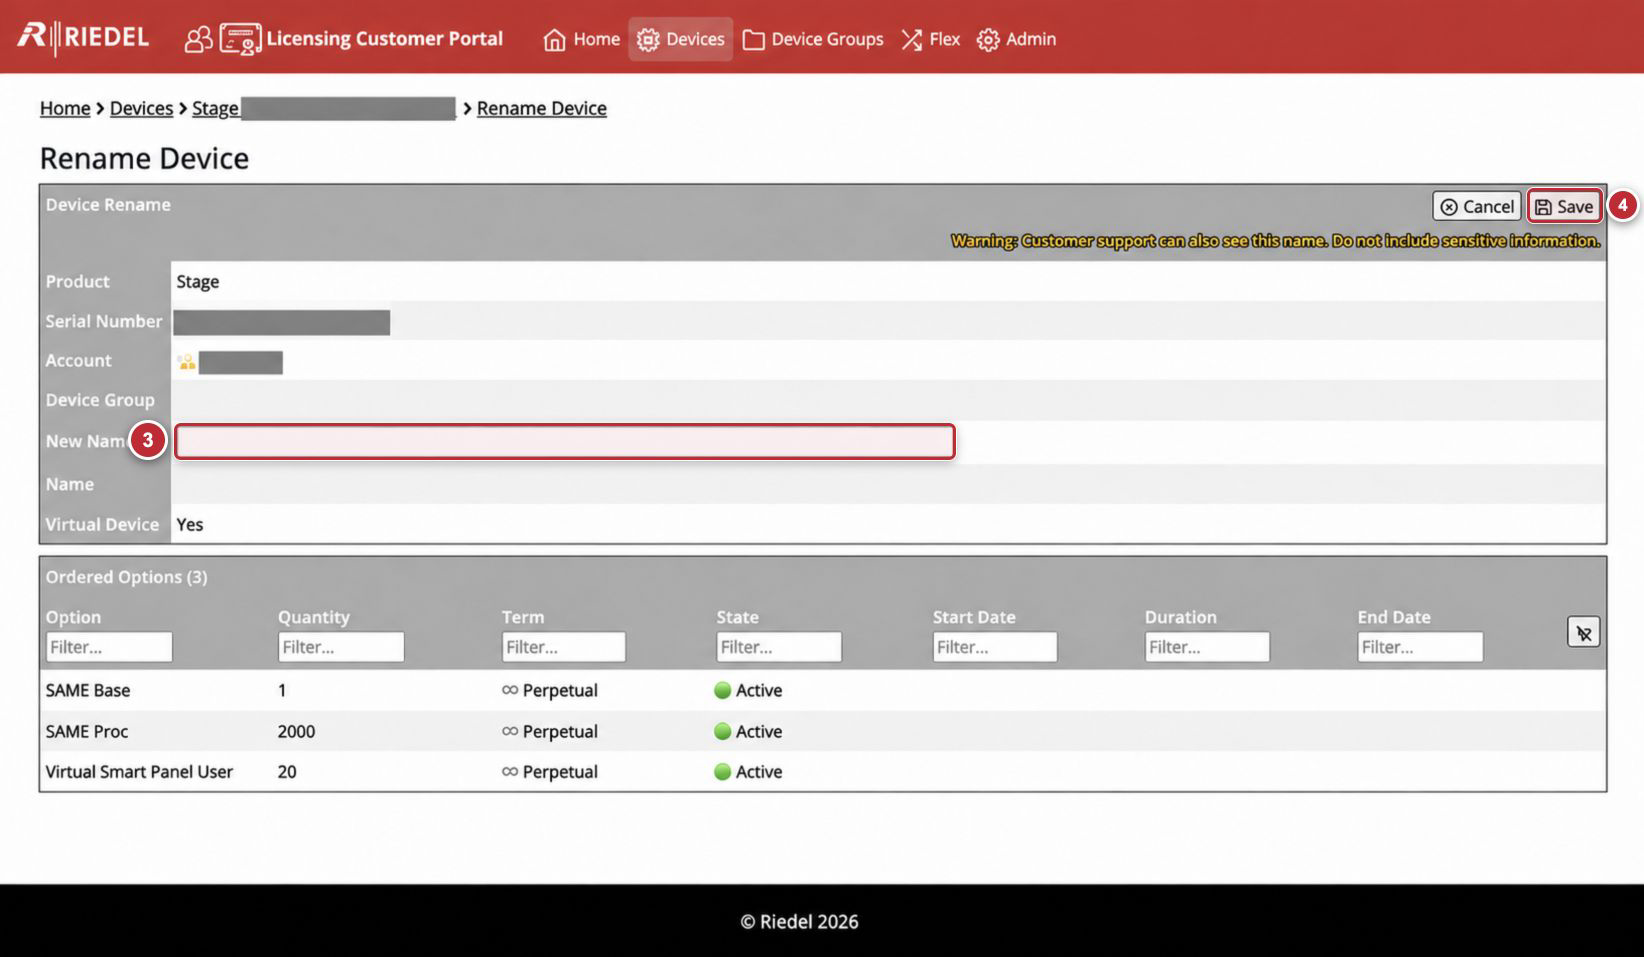Click the quantity 20 cell
Viewport: 1644px width, 957px height.
287,772
